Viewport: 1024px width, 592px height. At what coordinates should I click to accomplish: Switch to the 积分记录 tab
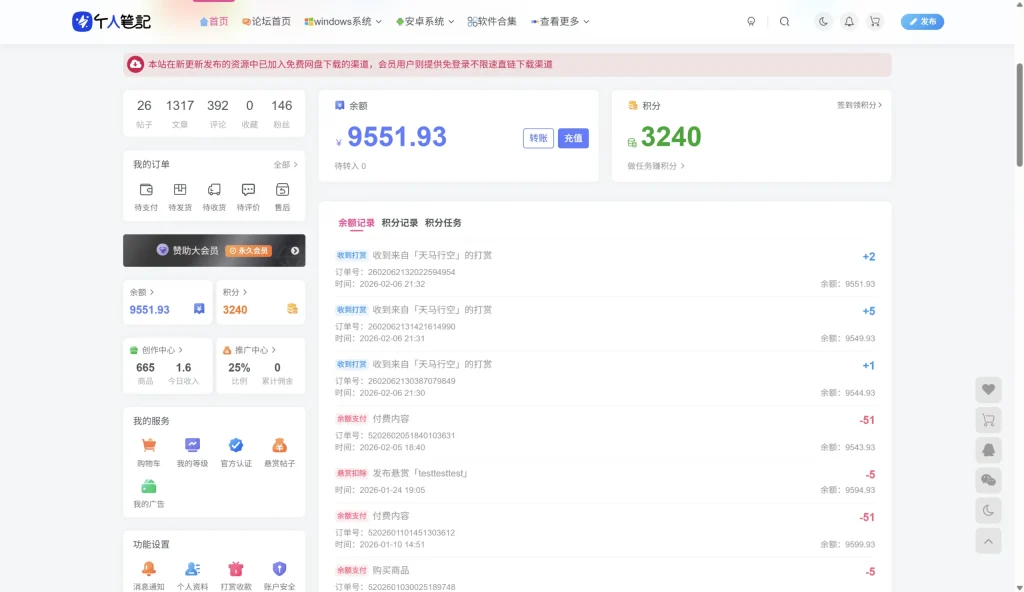(x=400, y=223)
